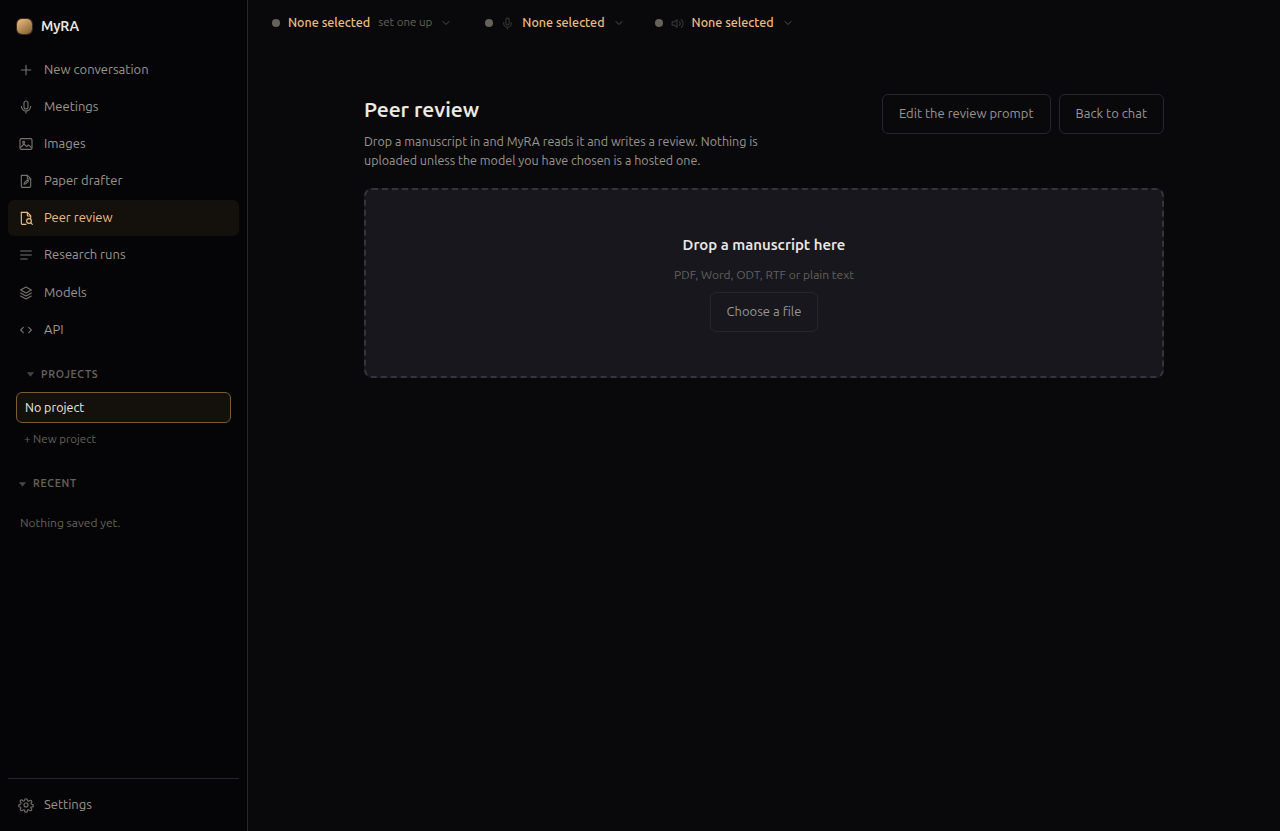Click the 'Nothing saved yet.' text
The width and height of the screenshot is (1280, 831).
[70, 523]
